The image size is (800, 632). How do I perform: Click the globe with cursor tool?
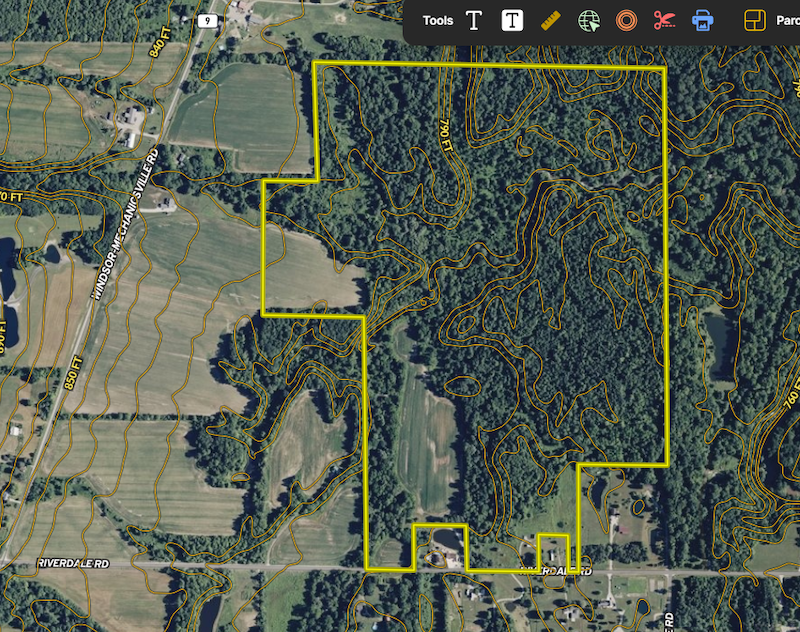pos(589,20)
